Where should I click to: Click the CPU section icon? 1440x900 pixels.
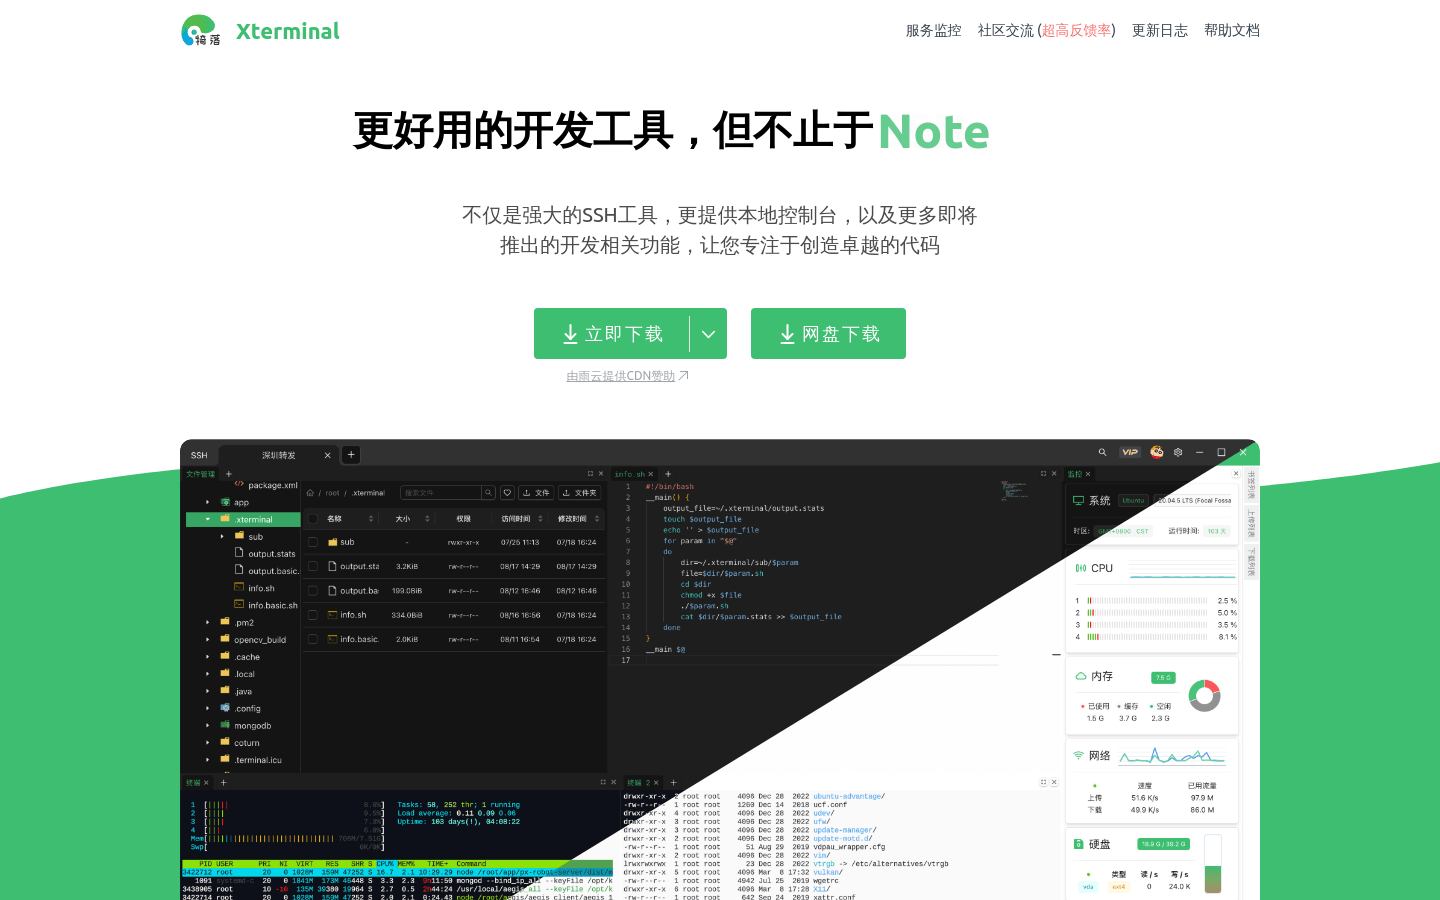coord(1080,568)
